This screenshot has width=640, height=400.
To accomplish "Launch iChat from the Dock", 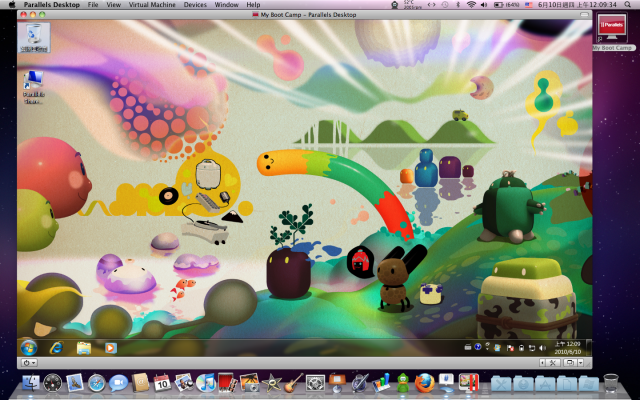I will (x=118, y=383).
